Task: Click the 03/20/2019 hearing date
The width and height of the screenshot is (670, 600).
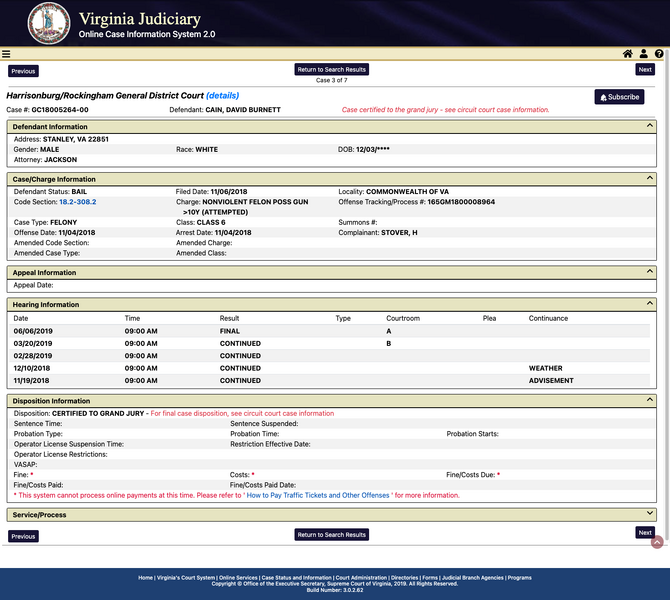Action: tap(33, 344)
